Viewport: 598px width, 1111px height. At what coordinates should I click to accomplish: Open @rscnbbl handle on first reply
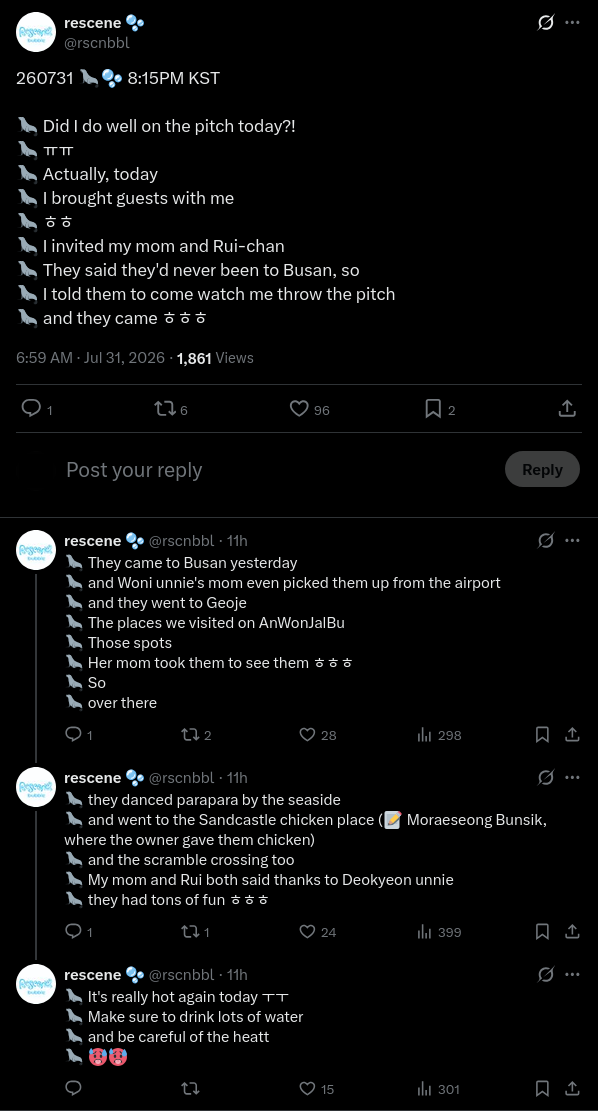pos(181,541)
